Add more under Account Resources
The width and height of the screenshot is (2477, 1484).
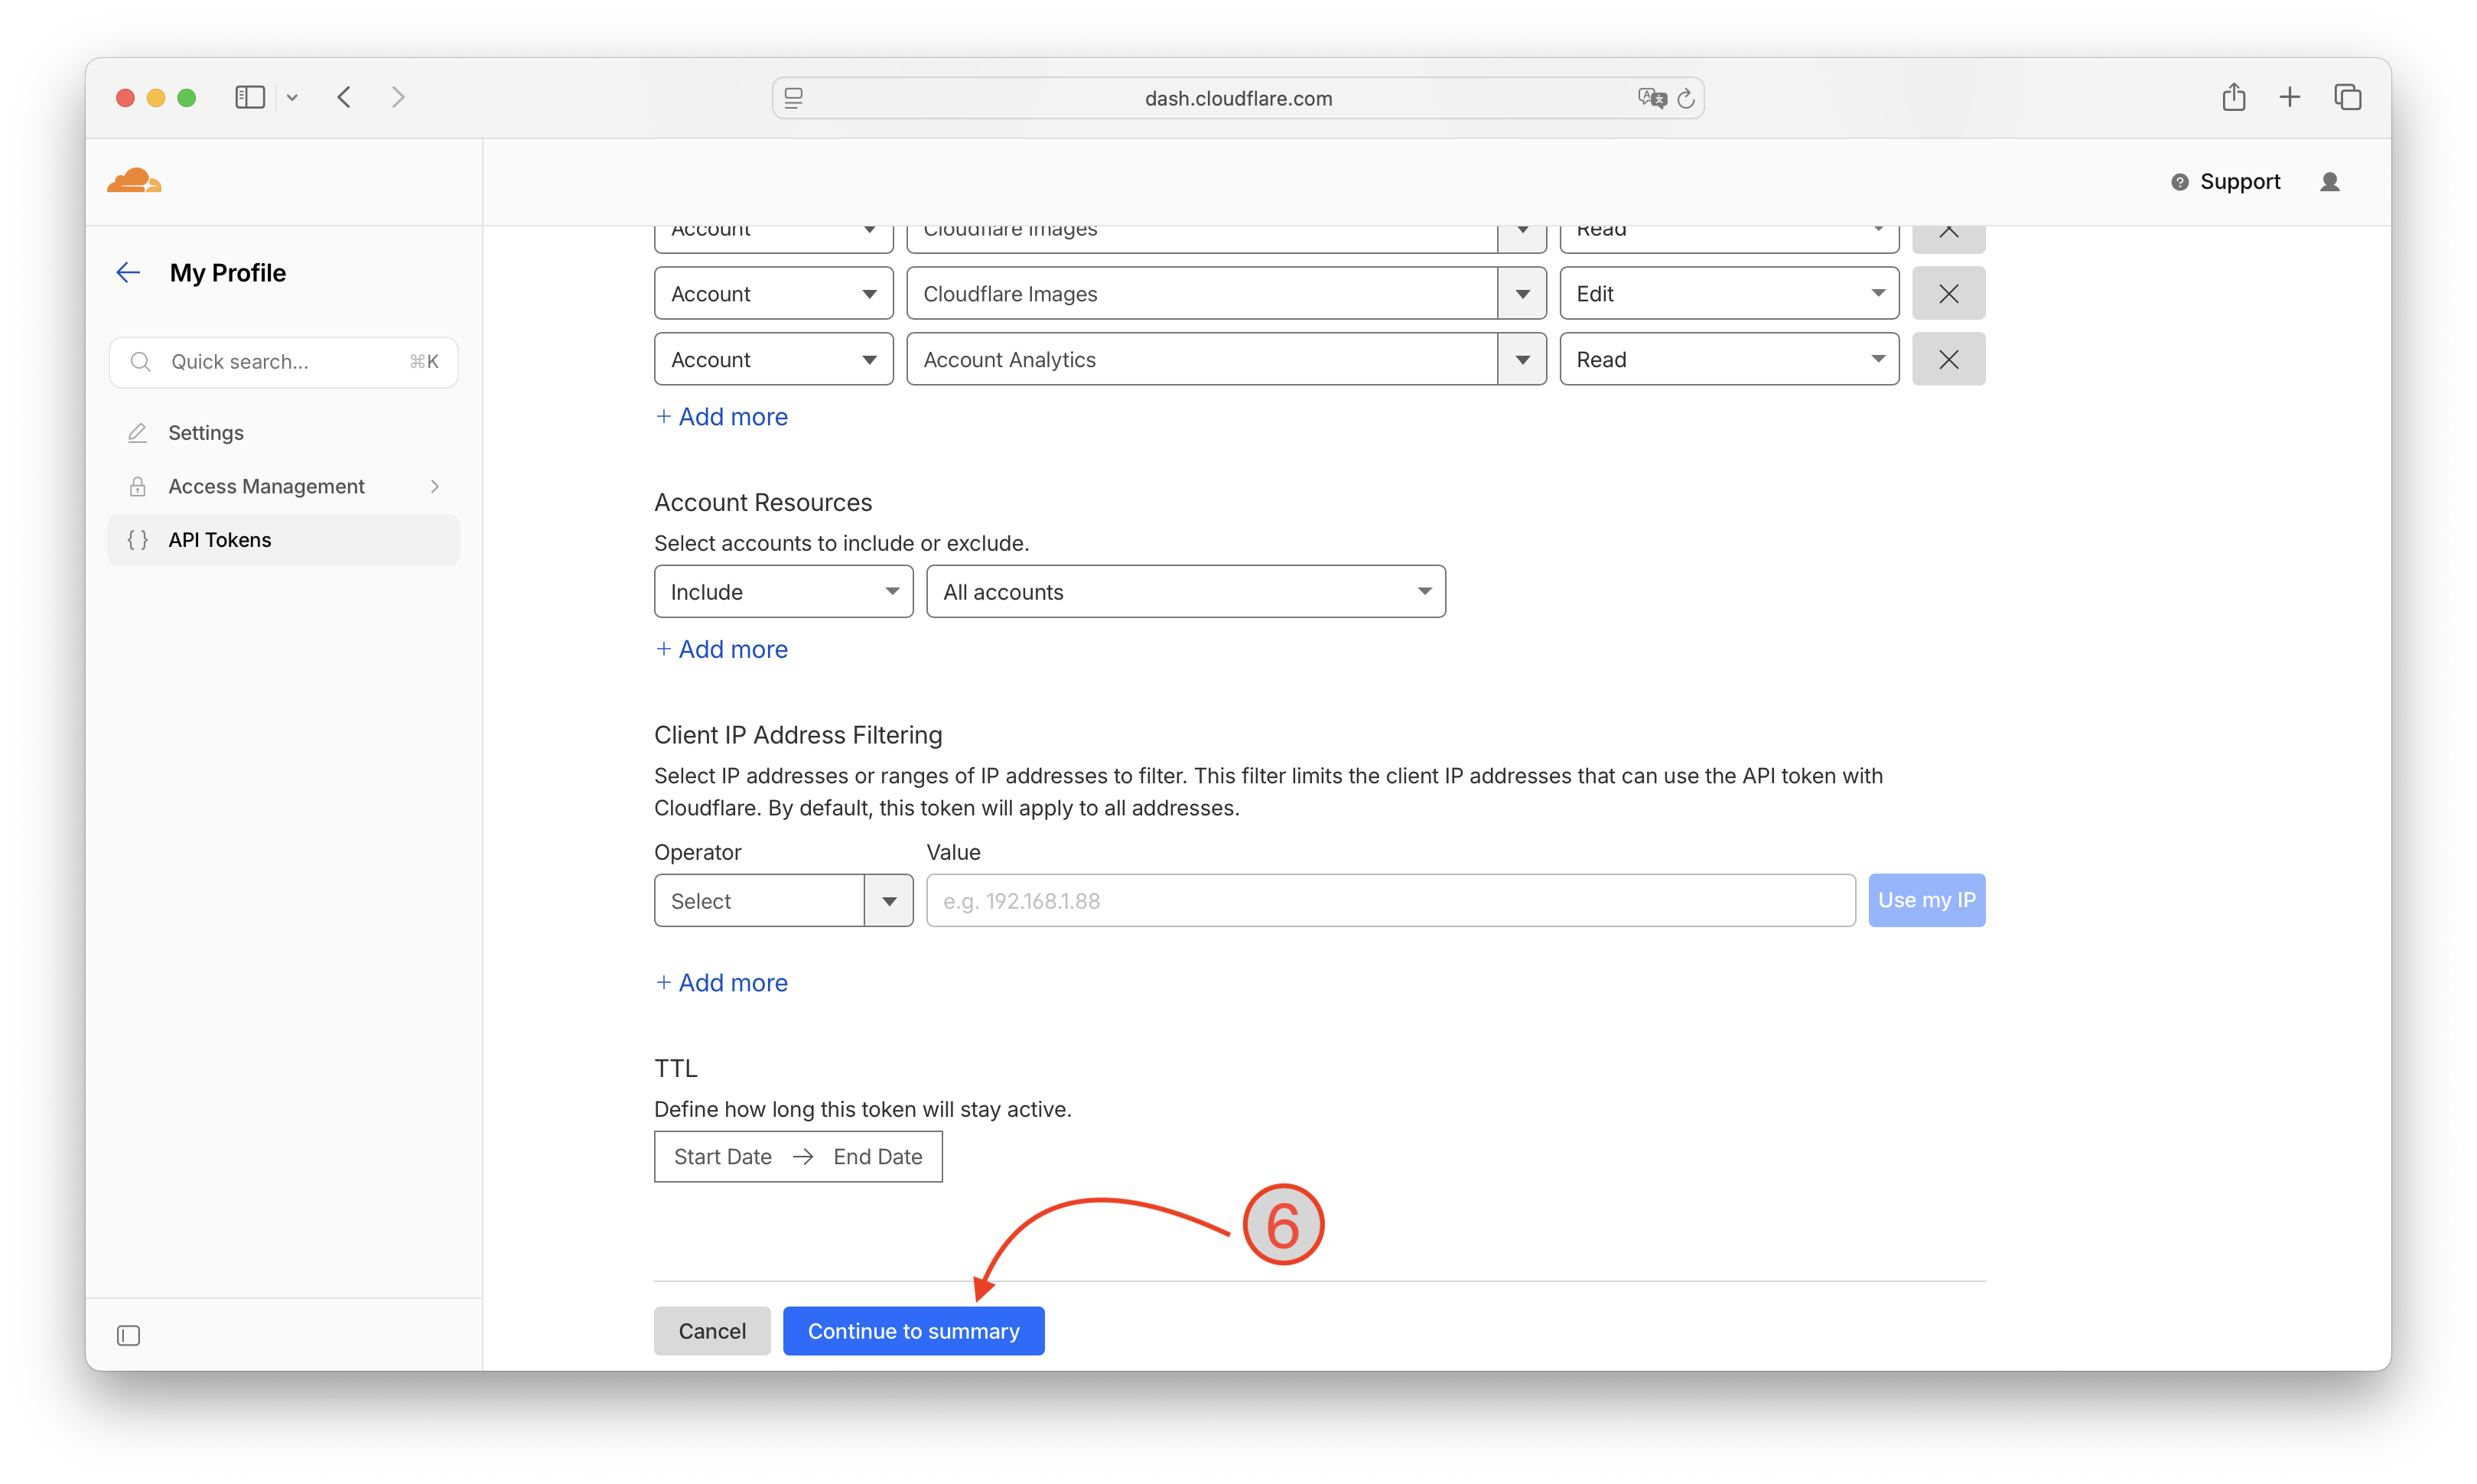point(721,650)
